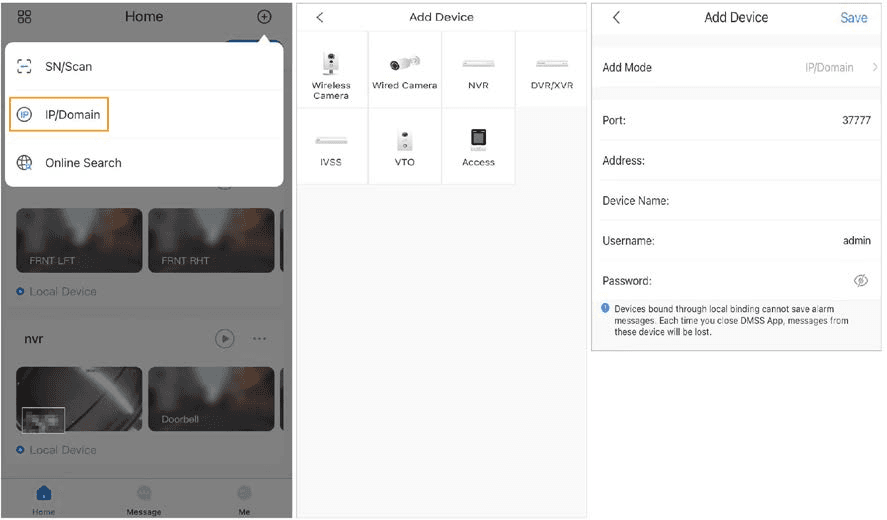
Task: Select the Access device type
Action: [479, 147]
